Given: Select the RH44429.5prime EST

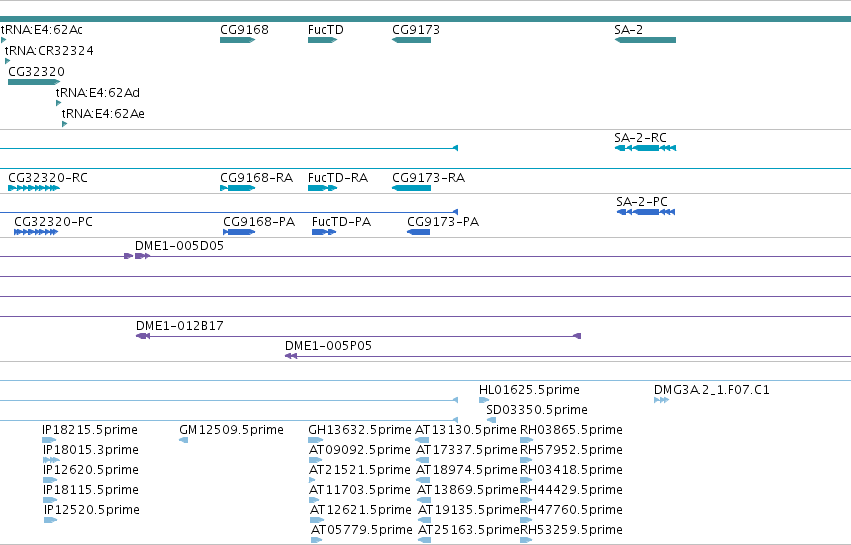Looking at the screenshot, I should pyautogui.click(x=526, y=500).
